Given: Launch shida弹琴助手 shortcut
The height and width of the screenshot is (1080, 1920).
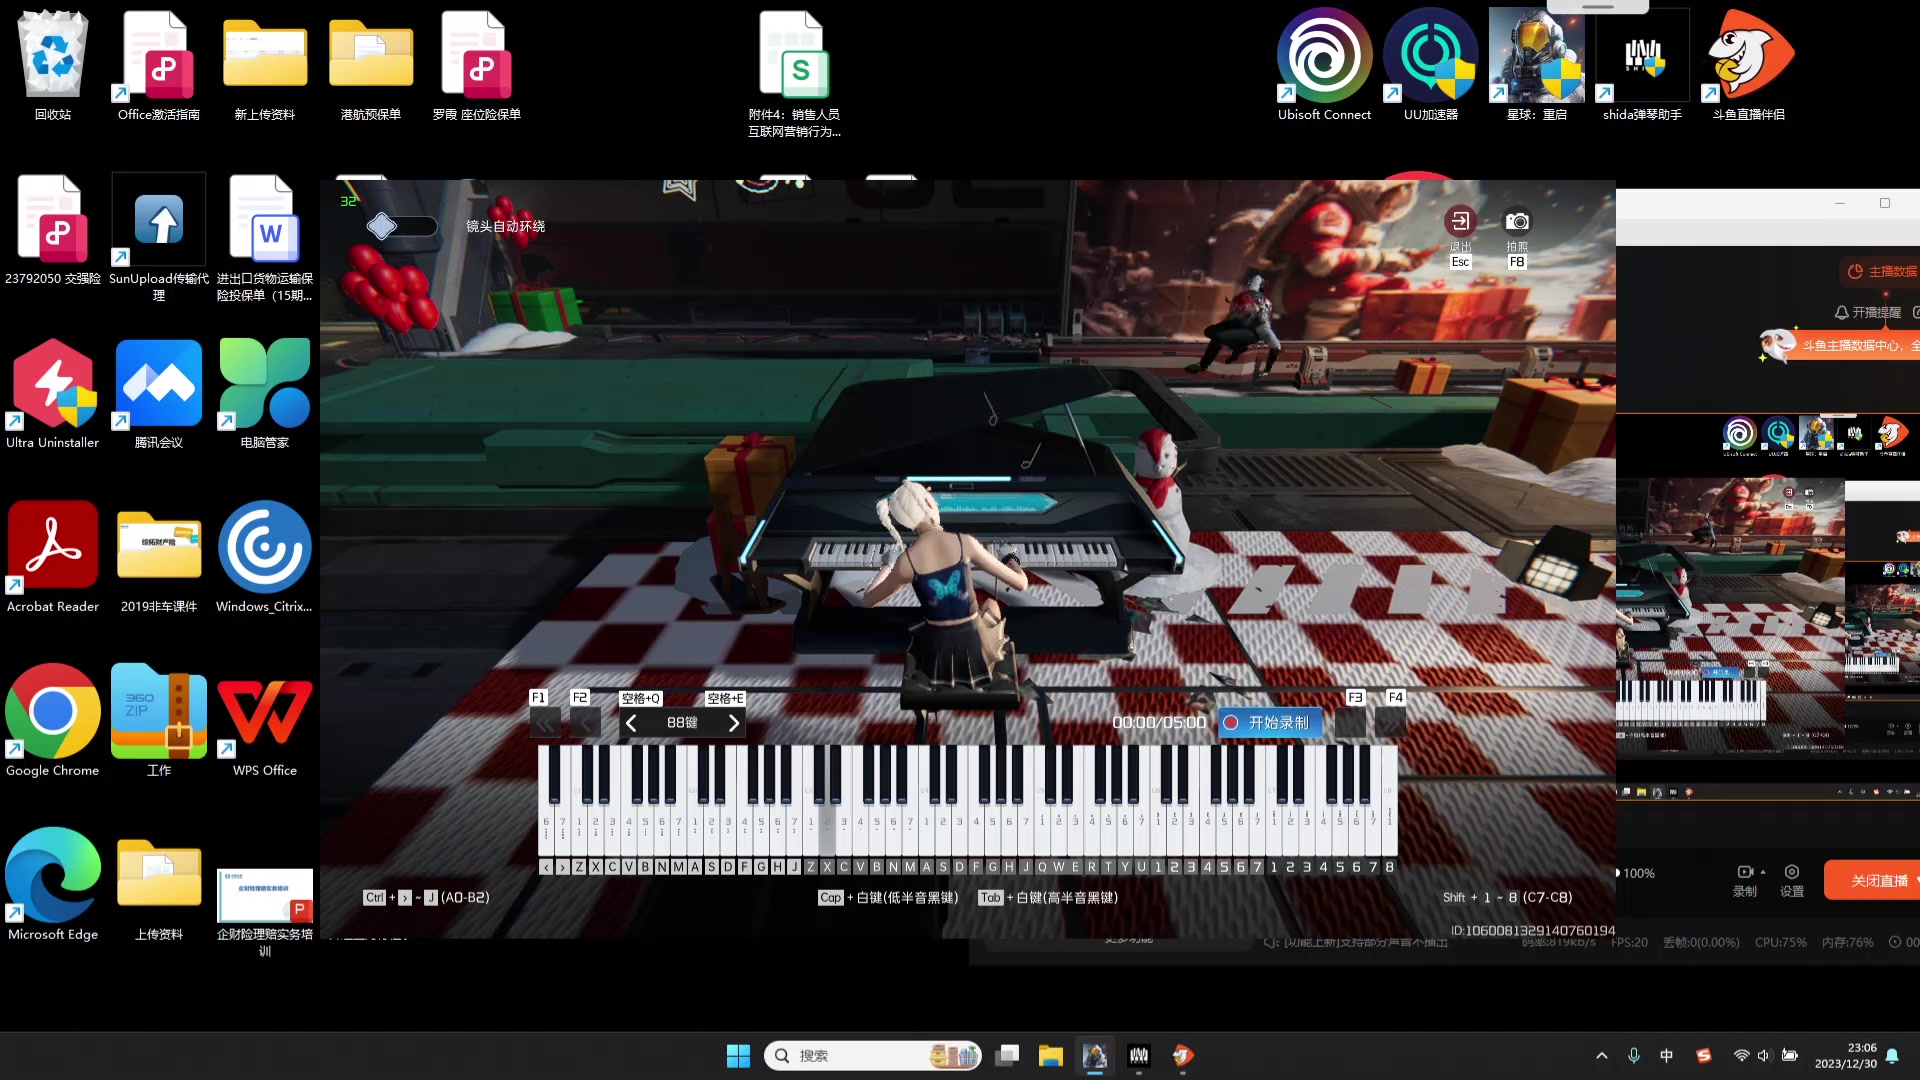Looking at the screenshot, I should pyautogui.click(x=1643, y=66).
